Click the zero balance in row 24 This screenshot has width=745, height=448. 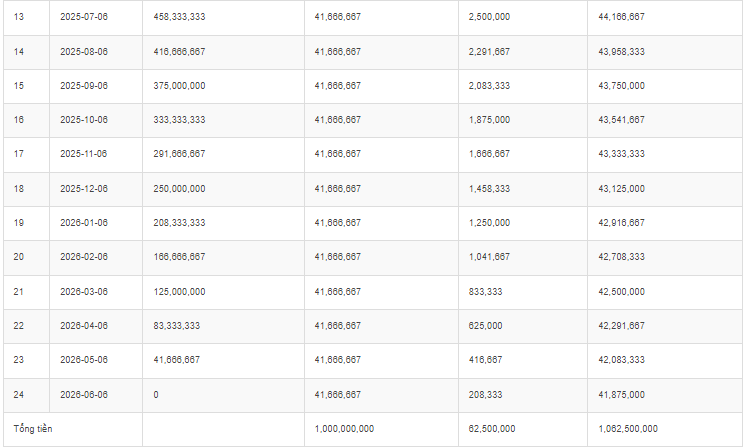pyautogui.click(x=156, y=394)
